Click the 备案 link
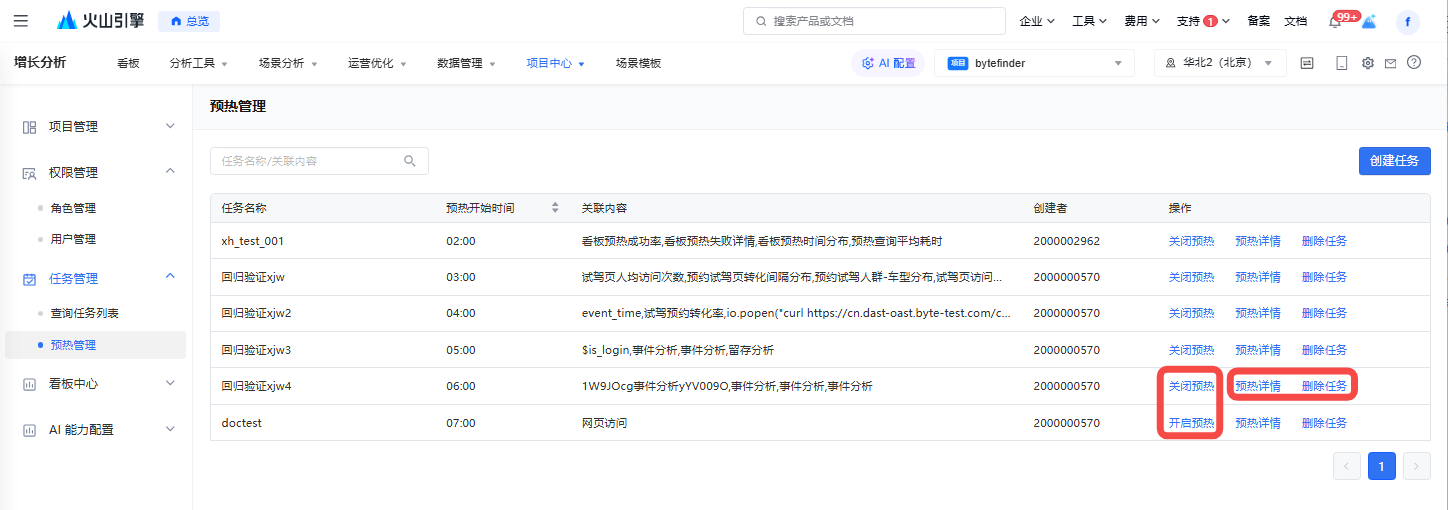The width and height of the screenshot is (1448, 510). [x=1258, y=21]
